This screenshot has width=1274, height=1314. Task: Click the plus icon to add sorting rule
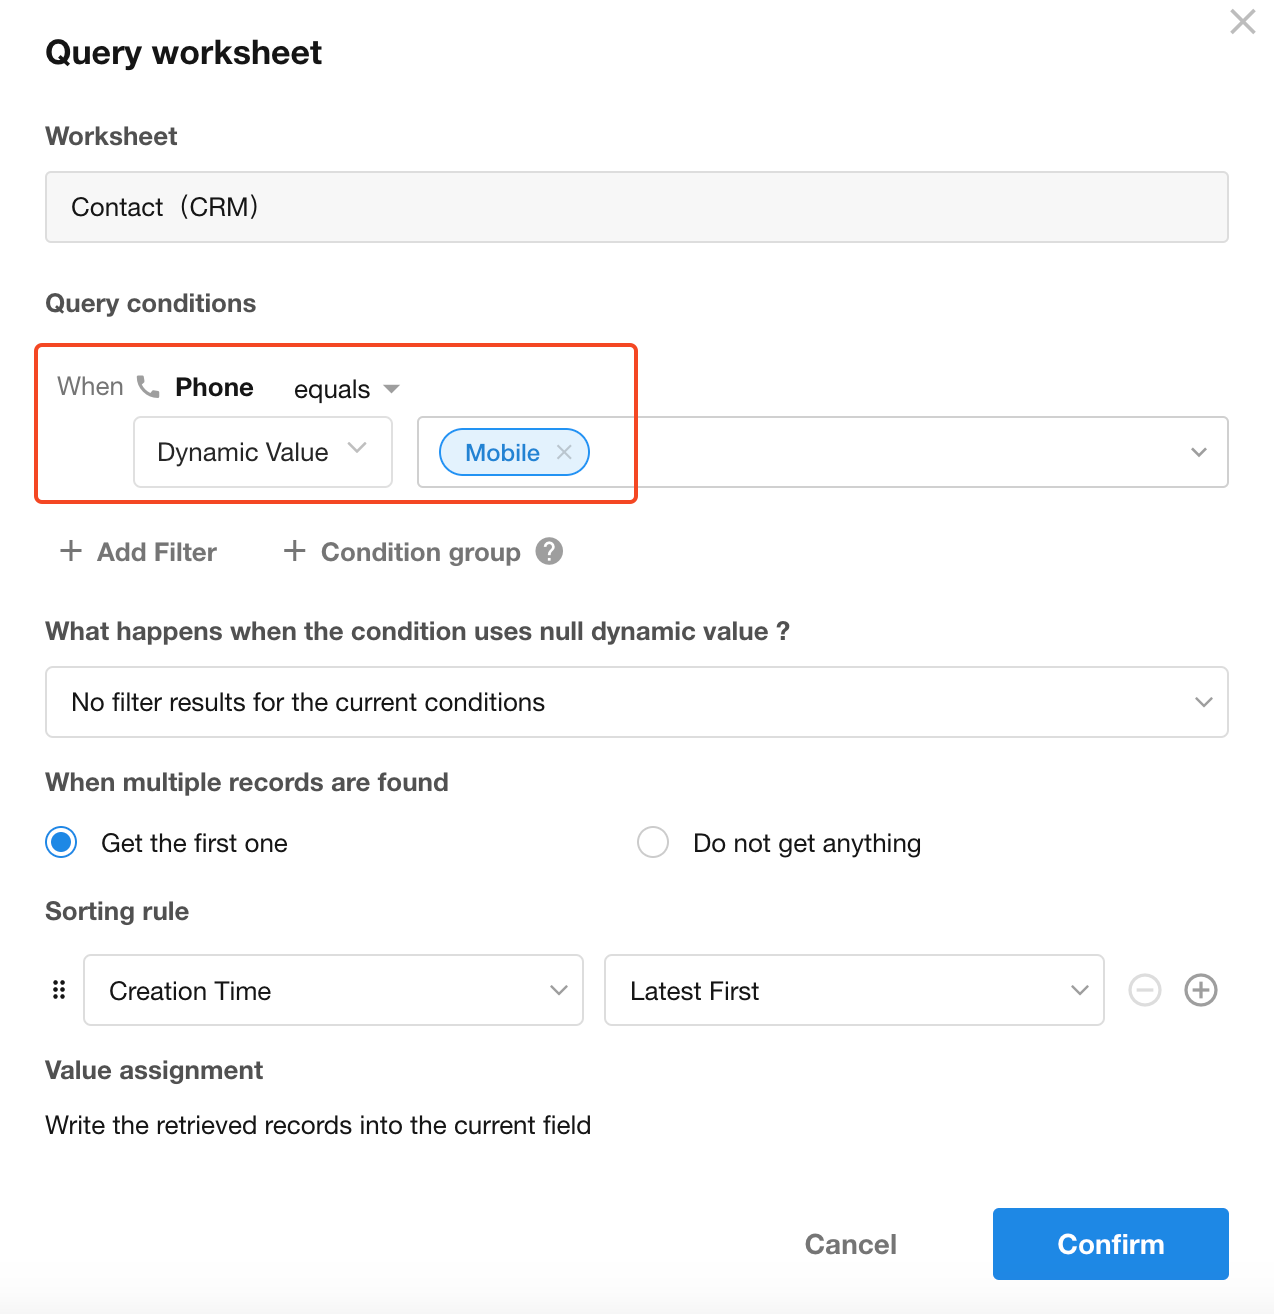[1200, 990]
